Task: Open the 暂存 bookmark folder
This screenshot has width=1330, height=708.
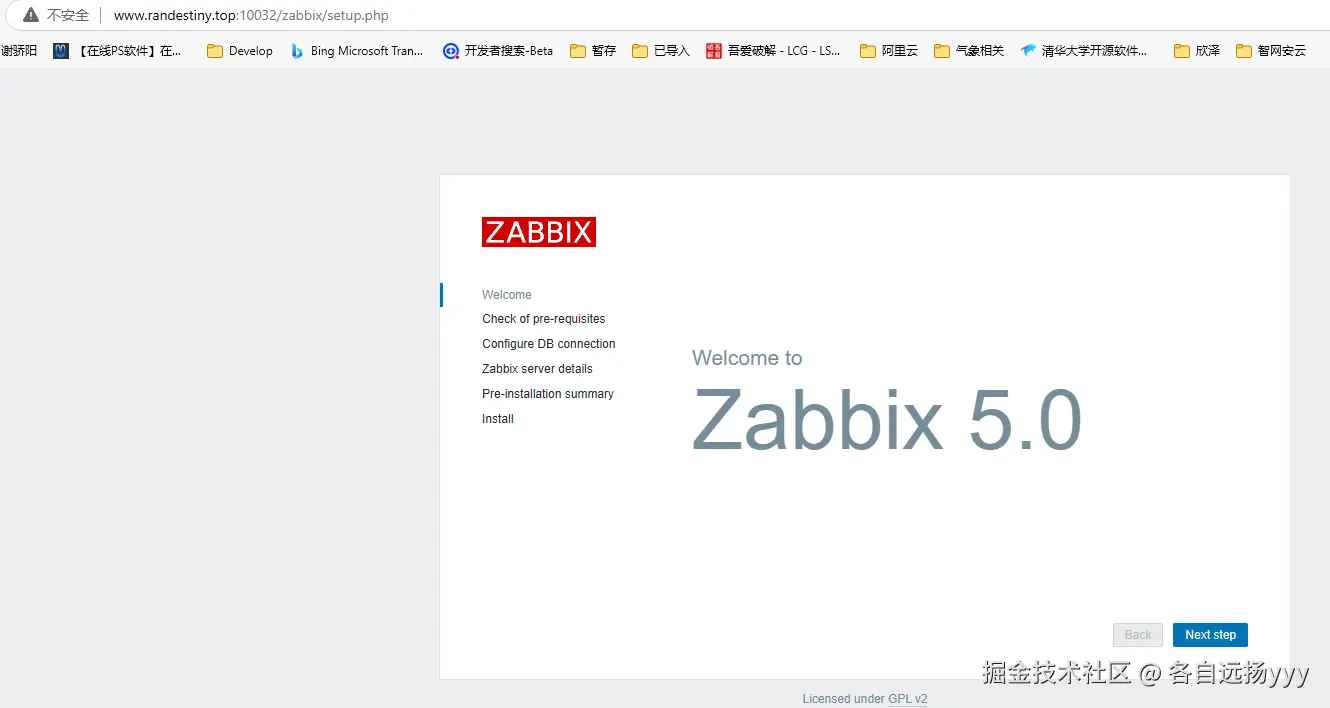Action: 593,51
